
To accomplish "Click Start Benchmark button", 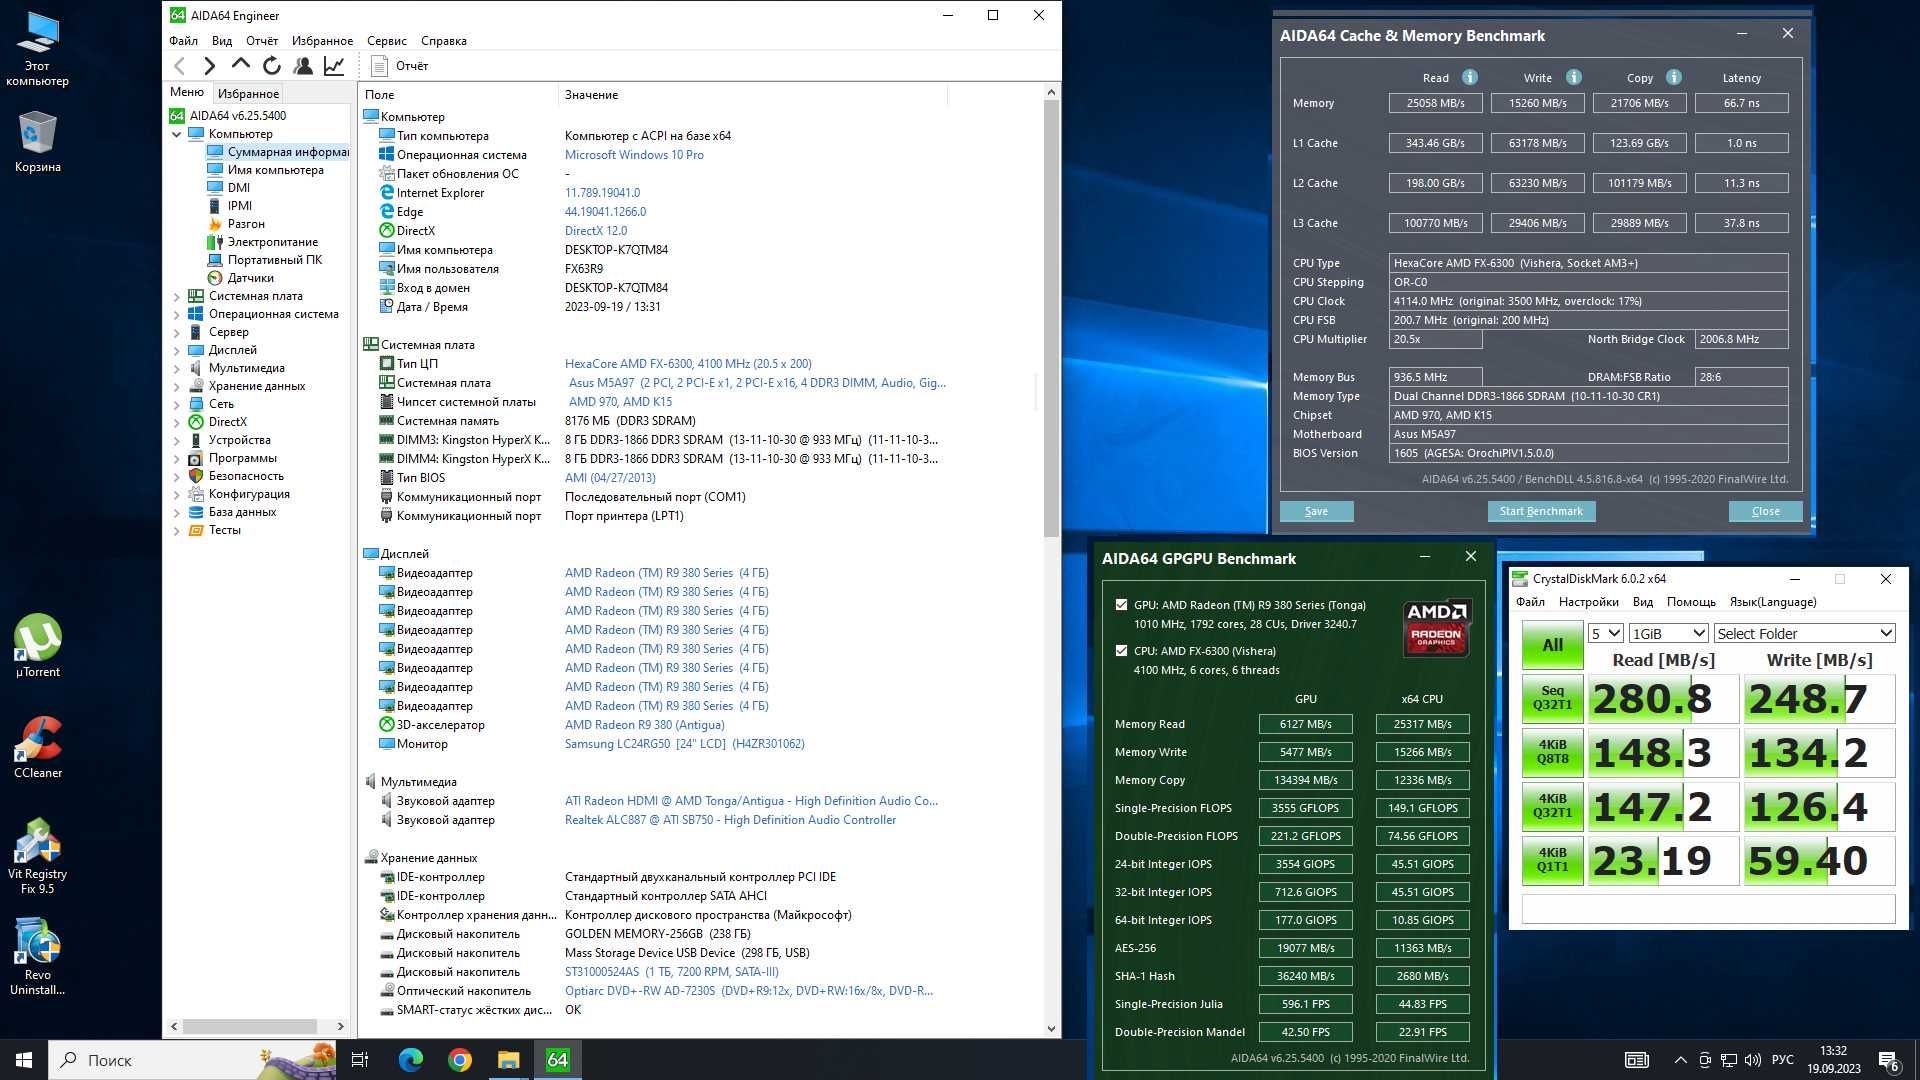I will (x=1541, y=511).
